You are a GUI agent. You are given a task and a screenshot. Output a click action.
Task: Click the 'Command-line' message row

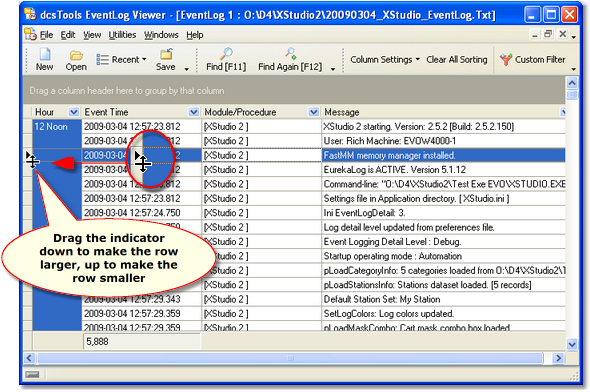click(444, 184)
